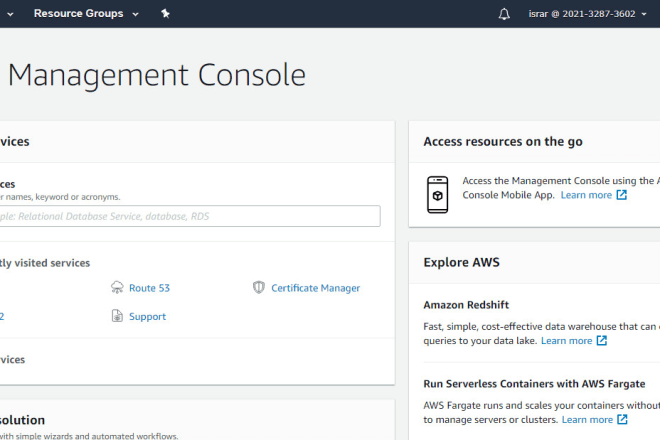Open Certificate Manager service link

pyautogui.click(x=315, y=288)
